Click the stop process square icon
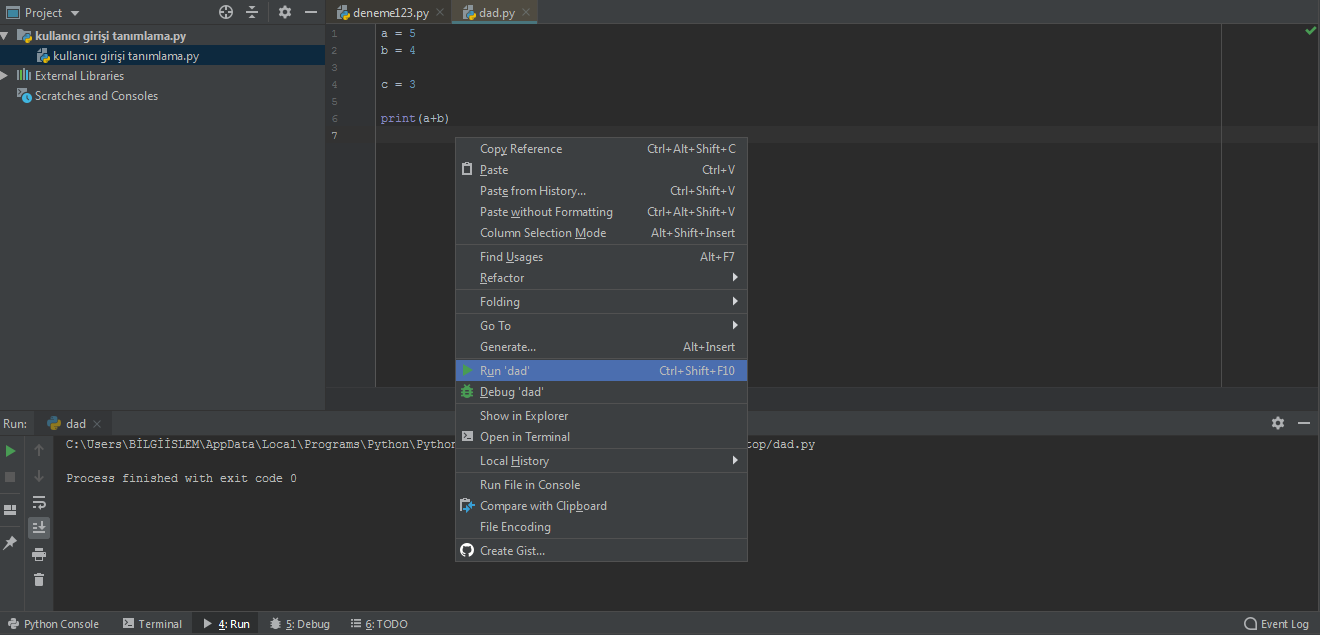 pyautogui.click(x=11, y=477)
